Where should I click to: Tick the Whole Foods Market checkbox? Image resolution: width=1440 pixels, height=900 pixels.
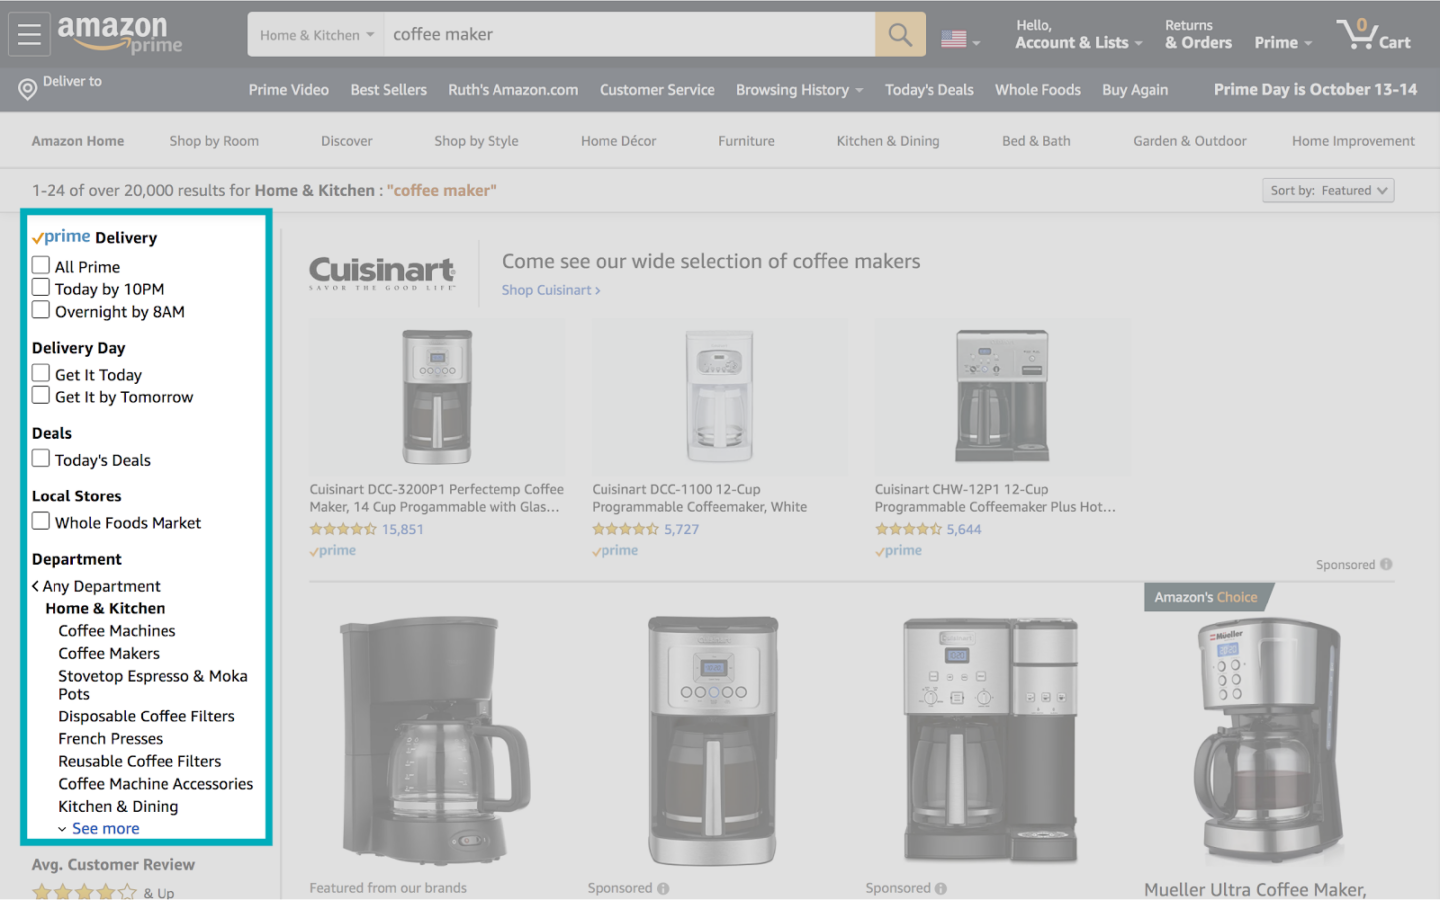(x=41, y=521)
